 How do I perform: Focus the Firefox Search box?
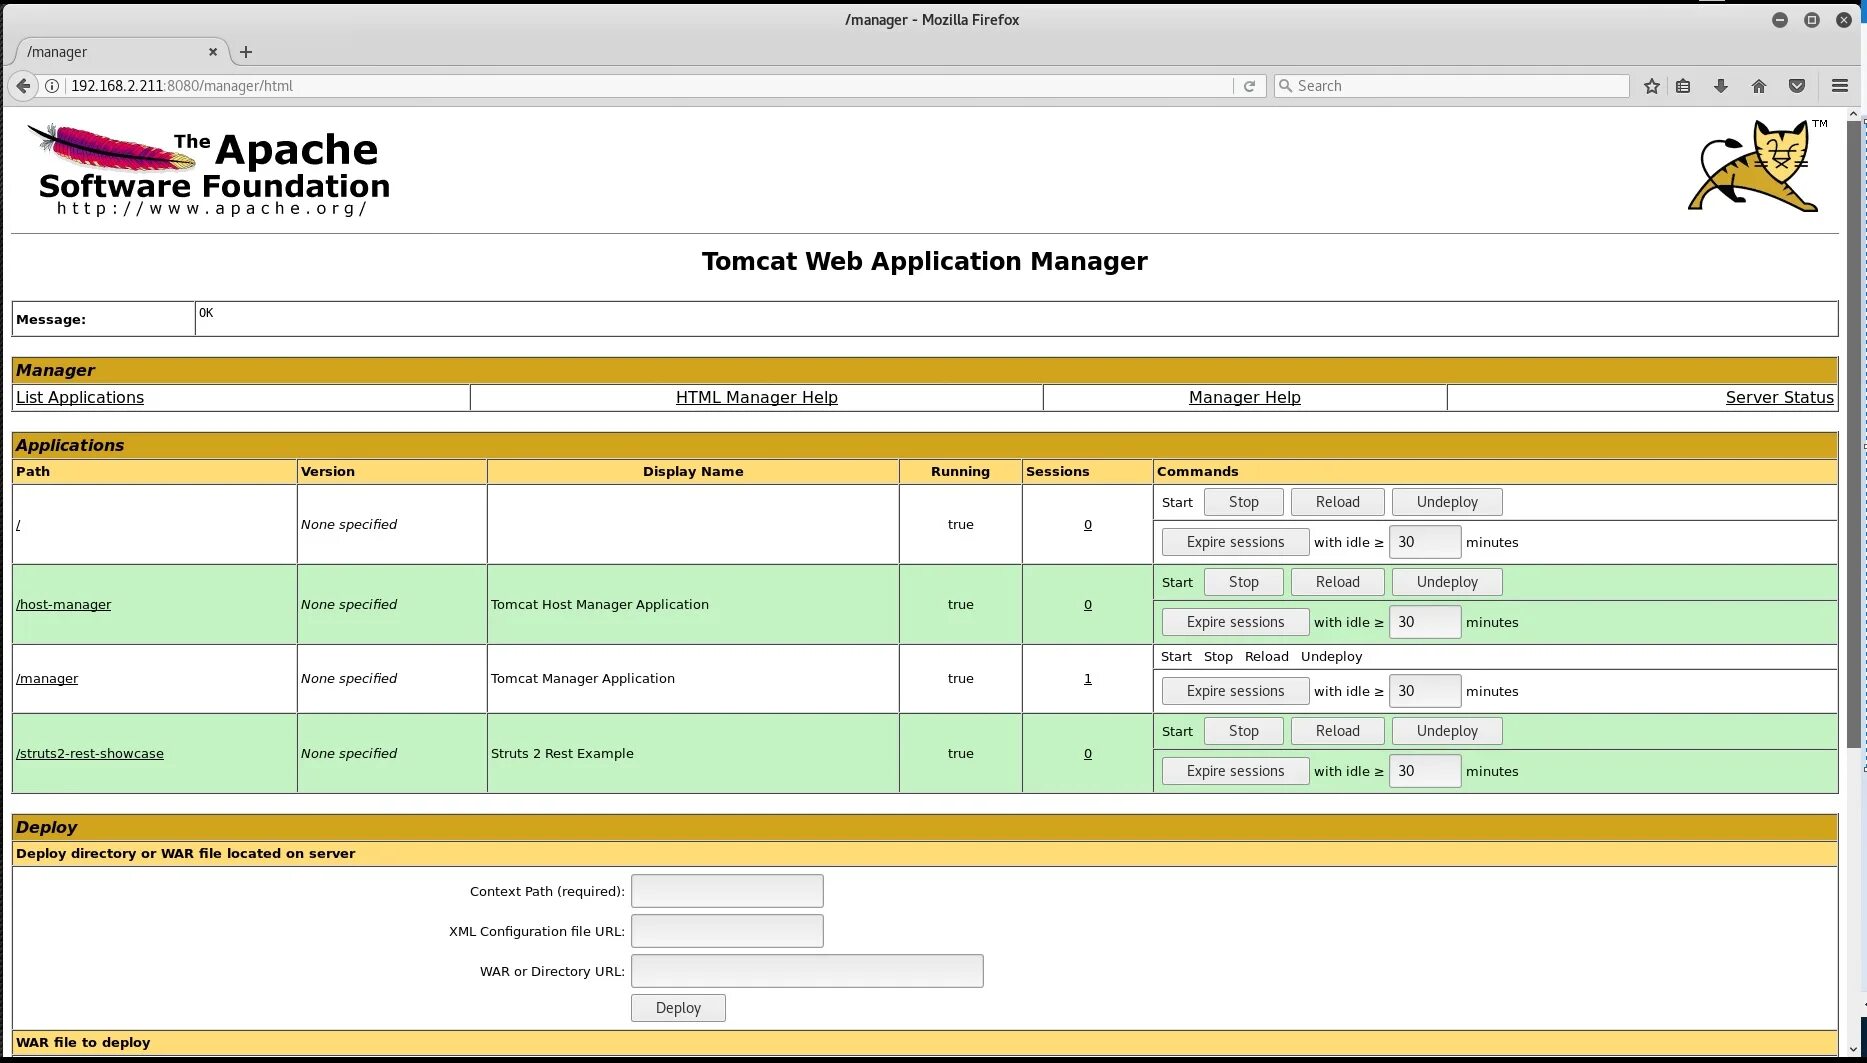pos(1452,86)
